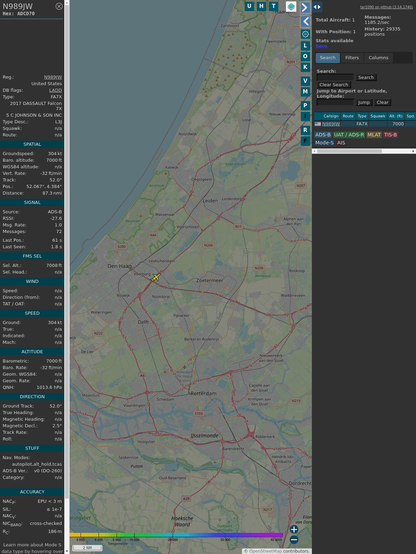Click the Clear Search button
Viewport: 416px width, 554px height.
334,85
